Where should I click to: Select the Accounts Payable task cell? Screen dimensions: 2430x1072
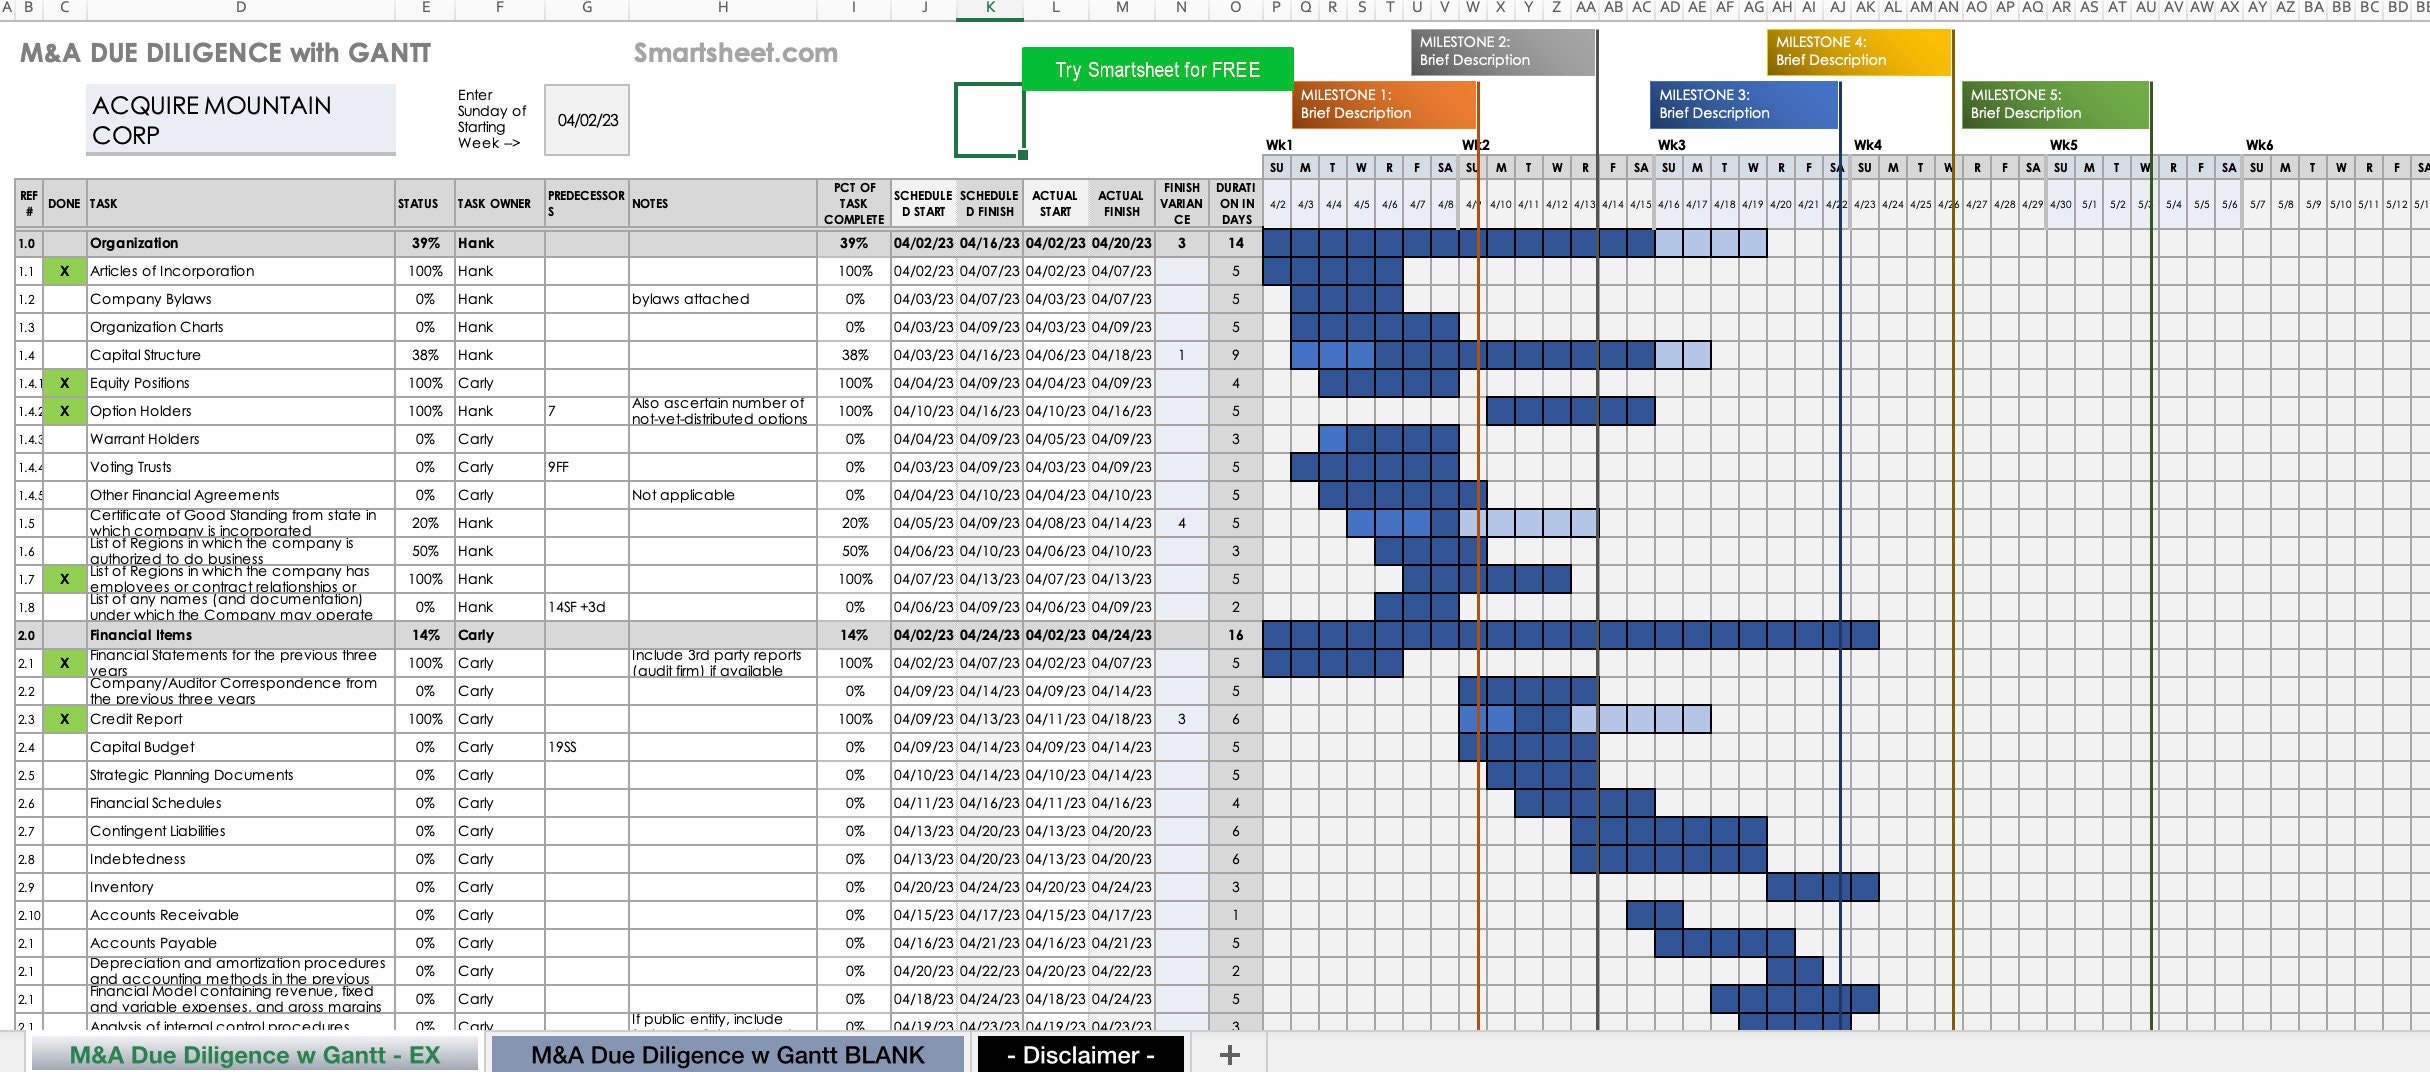tap(241, 943)
